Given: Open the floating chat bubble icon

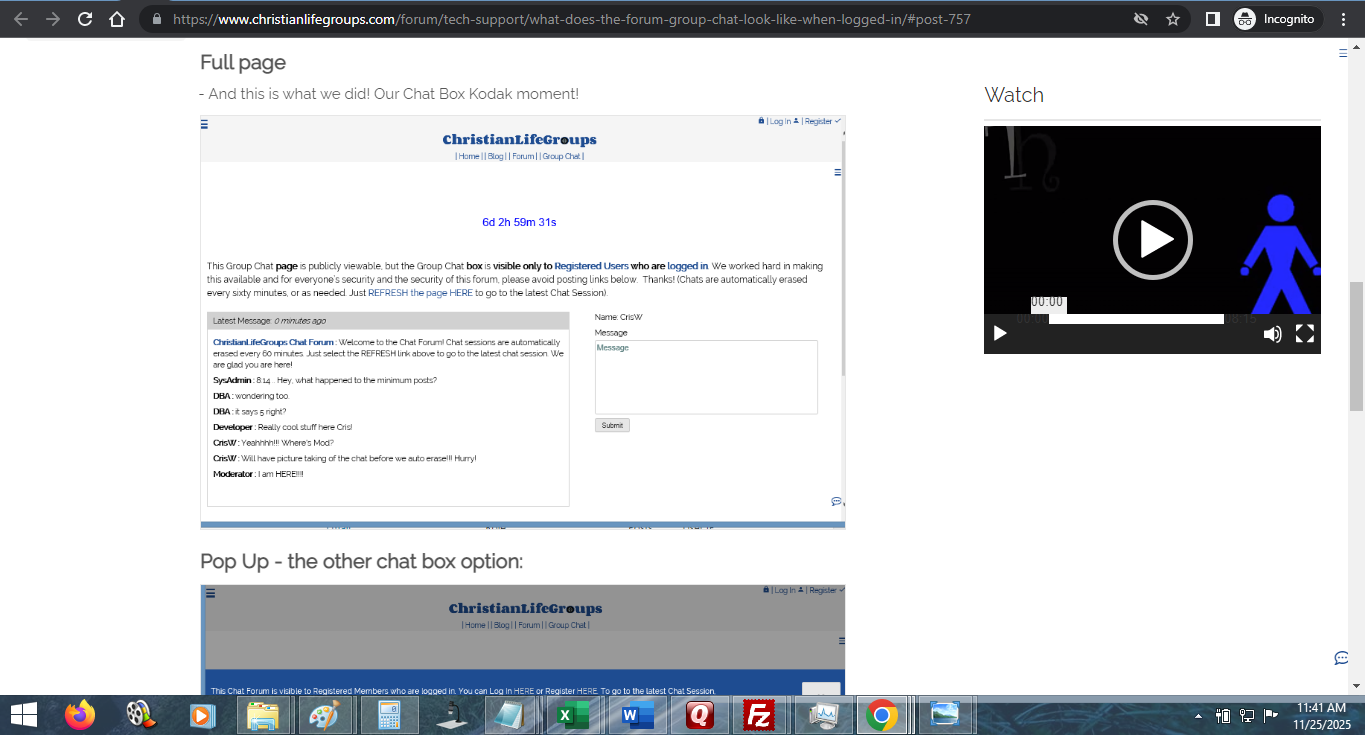Looking at the screenshot, I should coord(1342,658).
